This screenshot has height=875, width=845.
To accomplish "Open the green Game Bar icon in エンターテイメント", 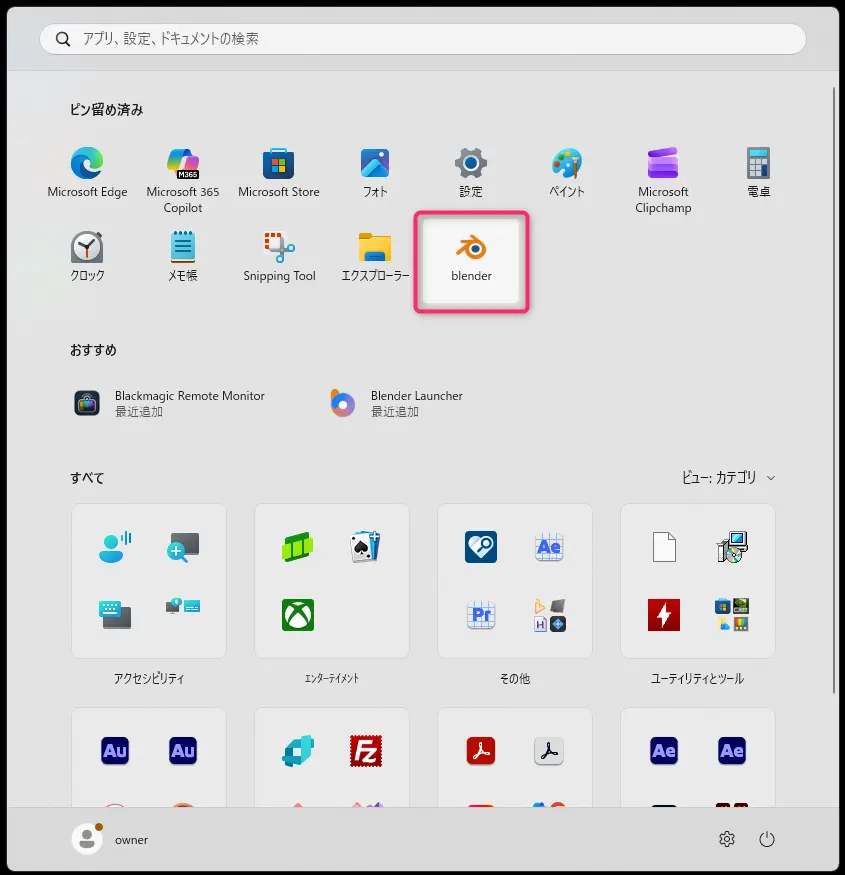I will [297, 547].
